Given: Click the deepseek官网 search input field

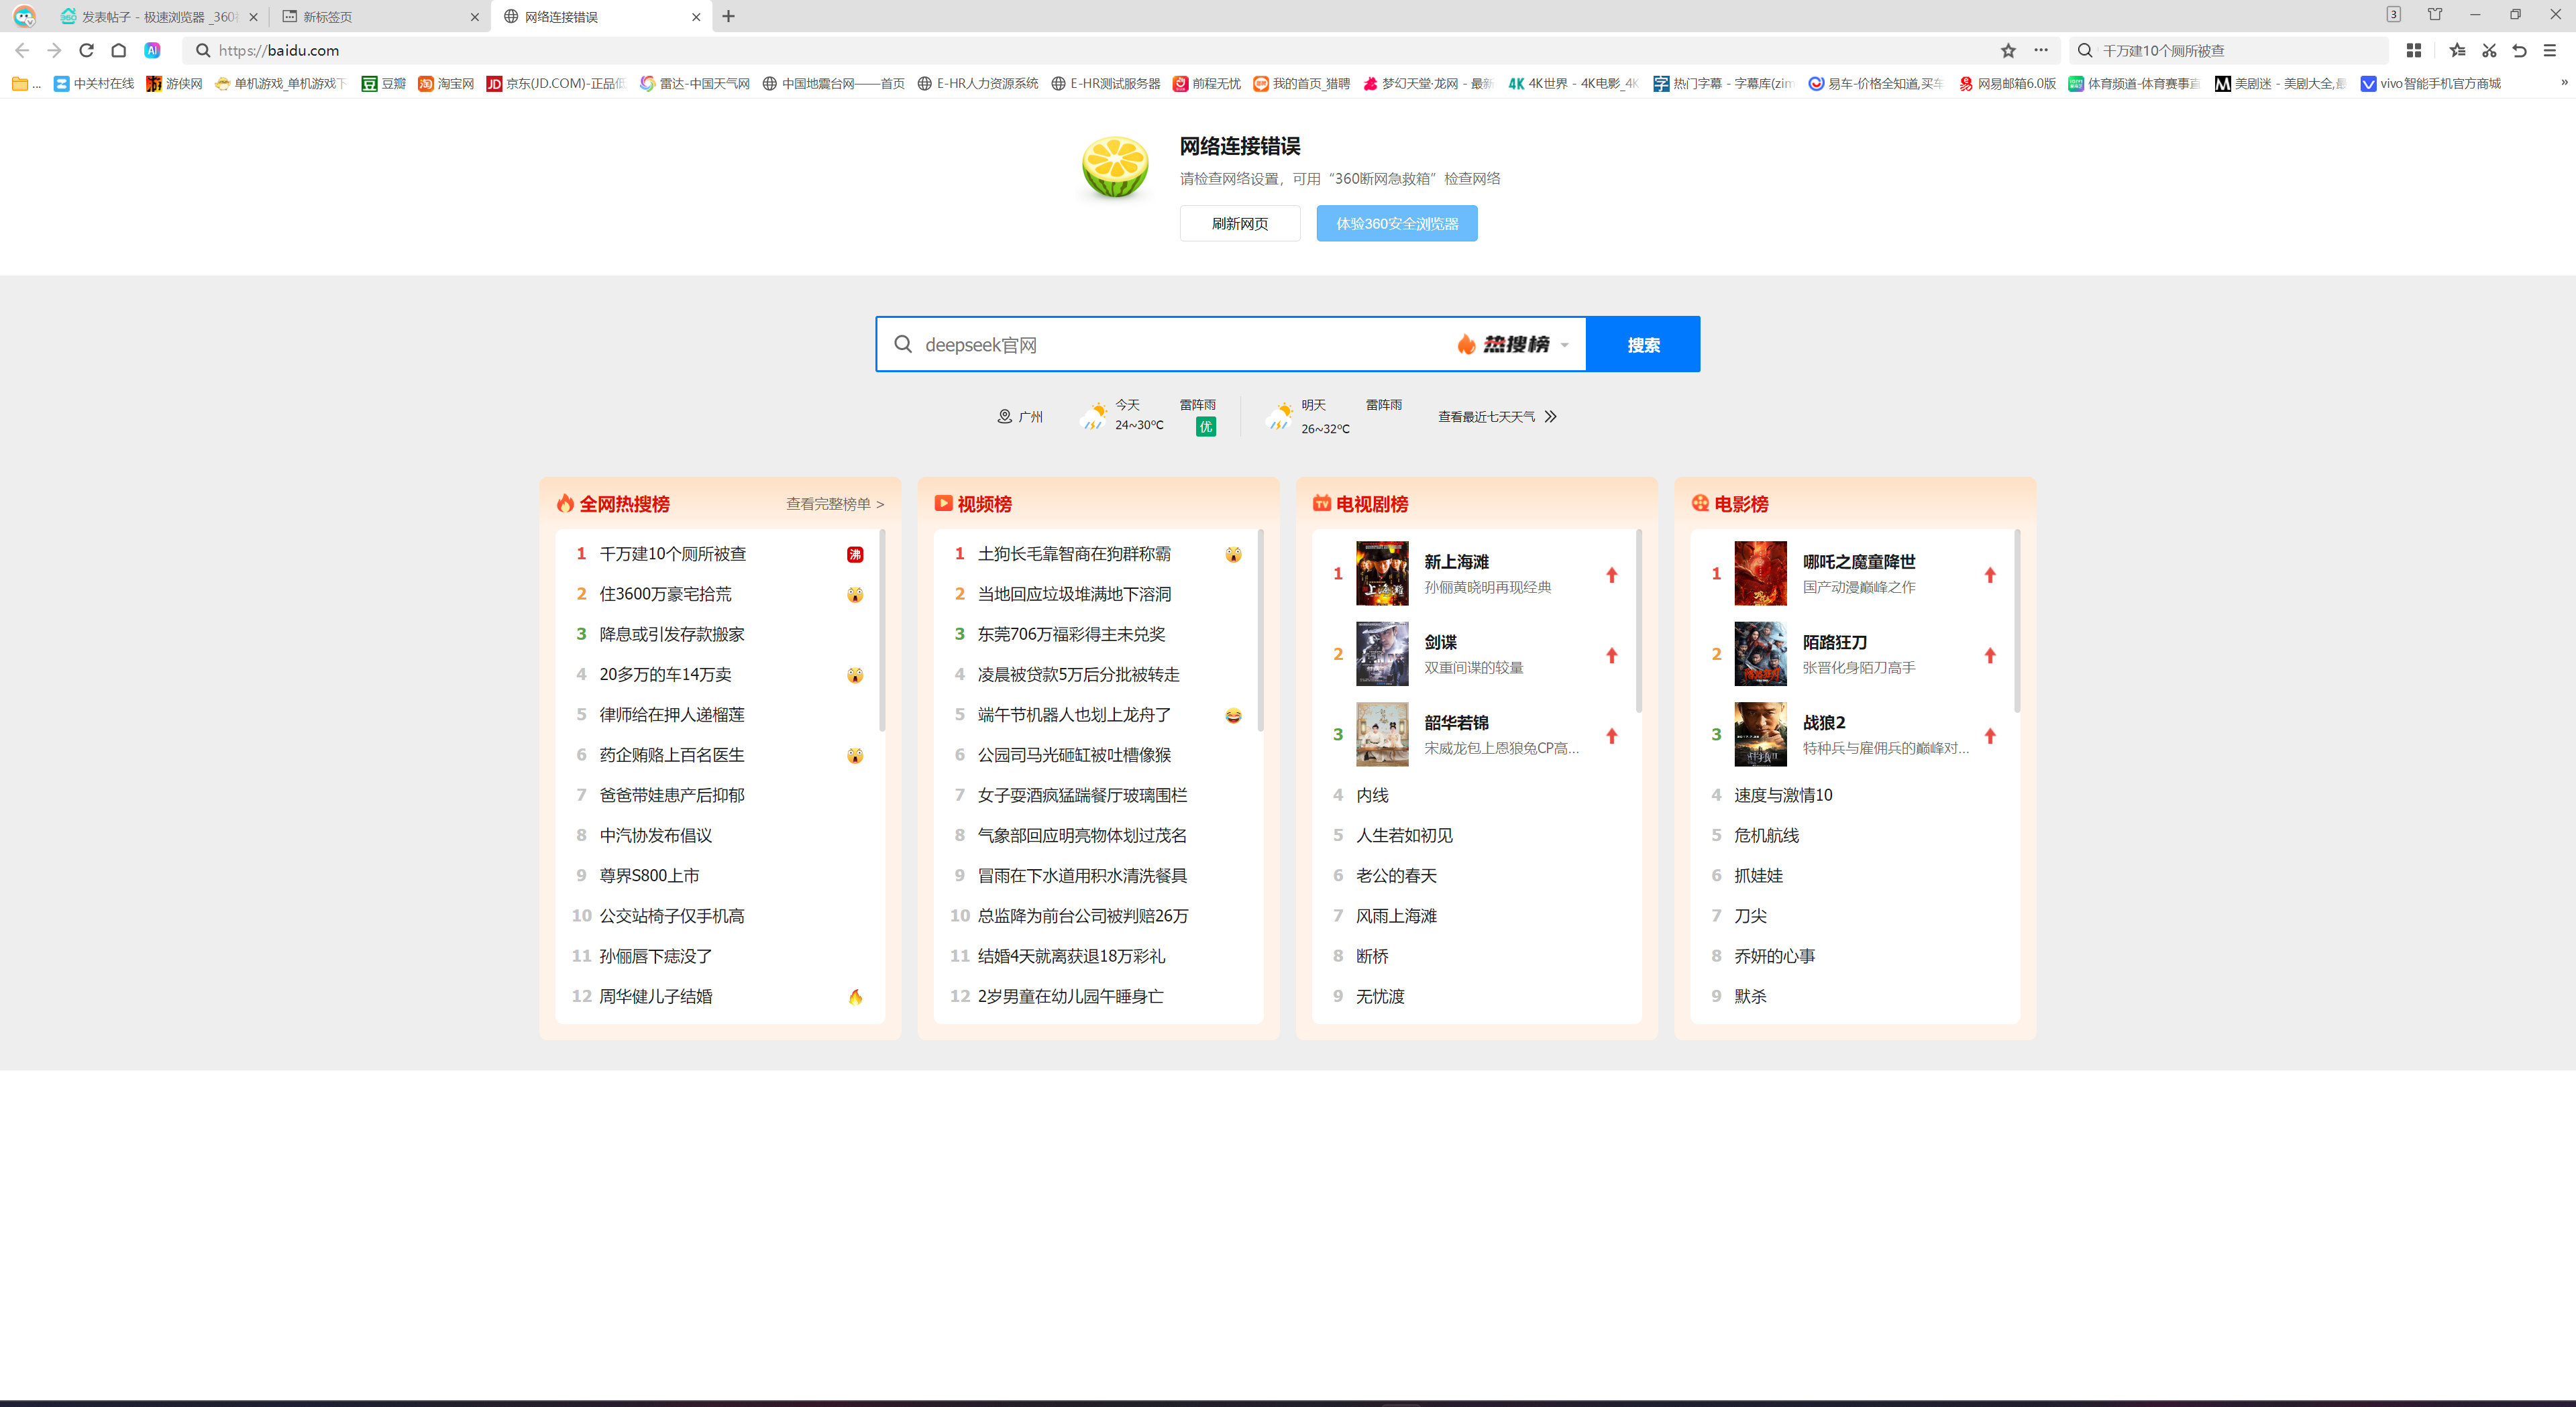Looking at the screenshot, I should (1180, 345).
